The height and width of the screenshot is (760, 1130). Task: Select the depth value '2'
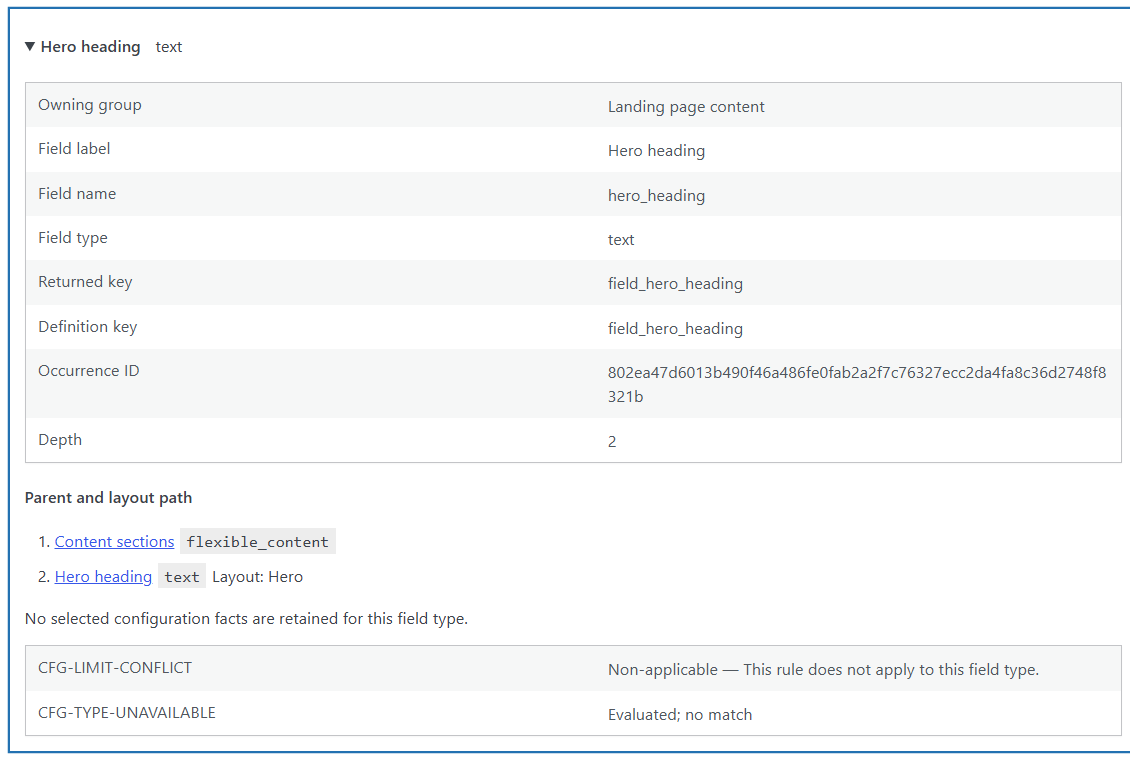pos(612,442)
